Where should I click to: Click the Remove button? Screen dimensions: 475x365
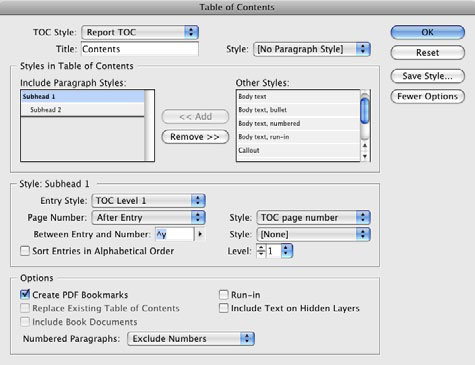[x=195, y=137]
